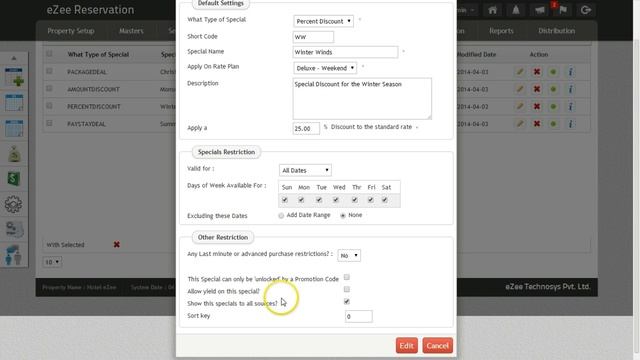Click the eZee Reservation title
The height and width of the screenshot is (360, 640).
tap(90, 10)
